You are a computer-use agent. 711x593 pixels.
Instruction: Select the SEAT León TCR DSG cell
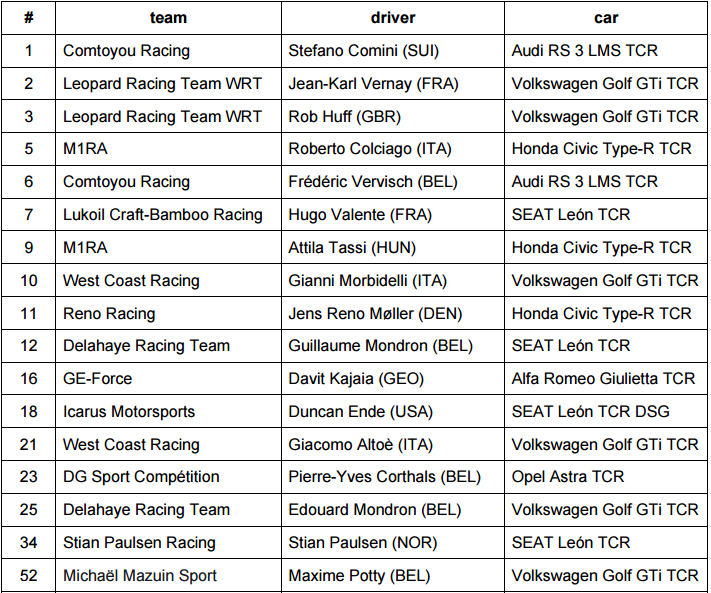click(x=606, y=411)
